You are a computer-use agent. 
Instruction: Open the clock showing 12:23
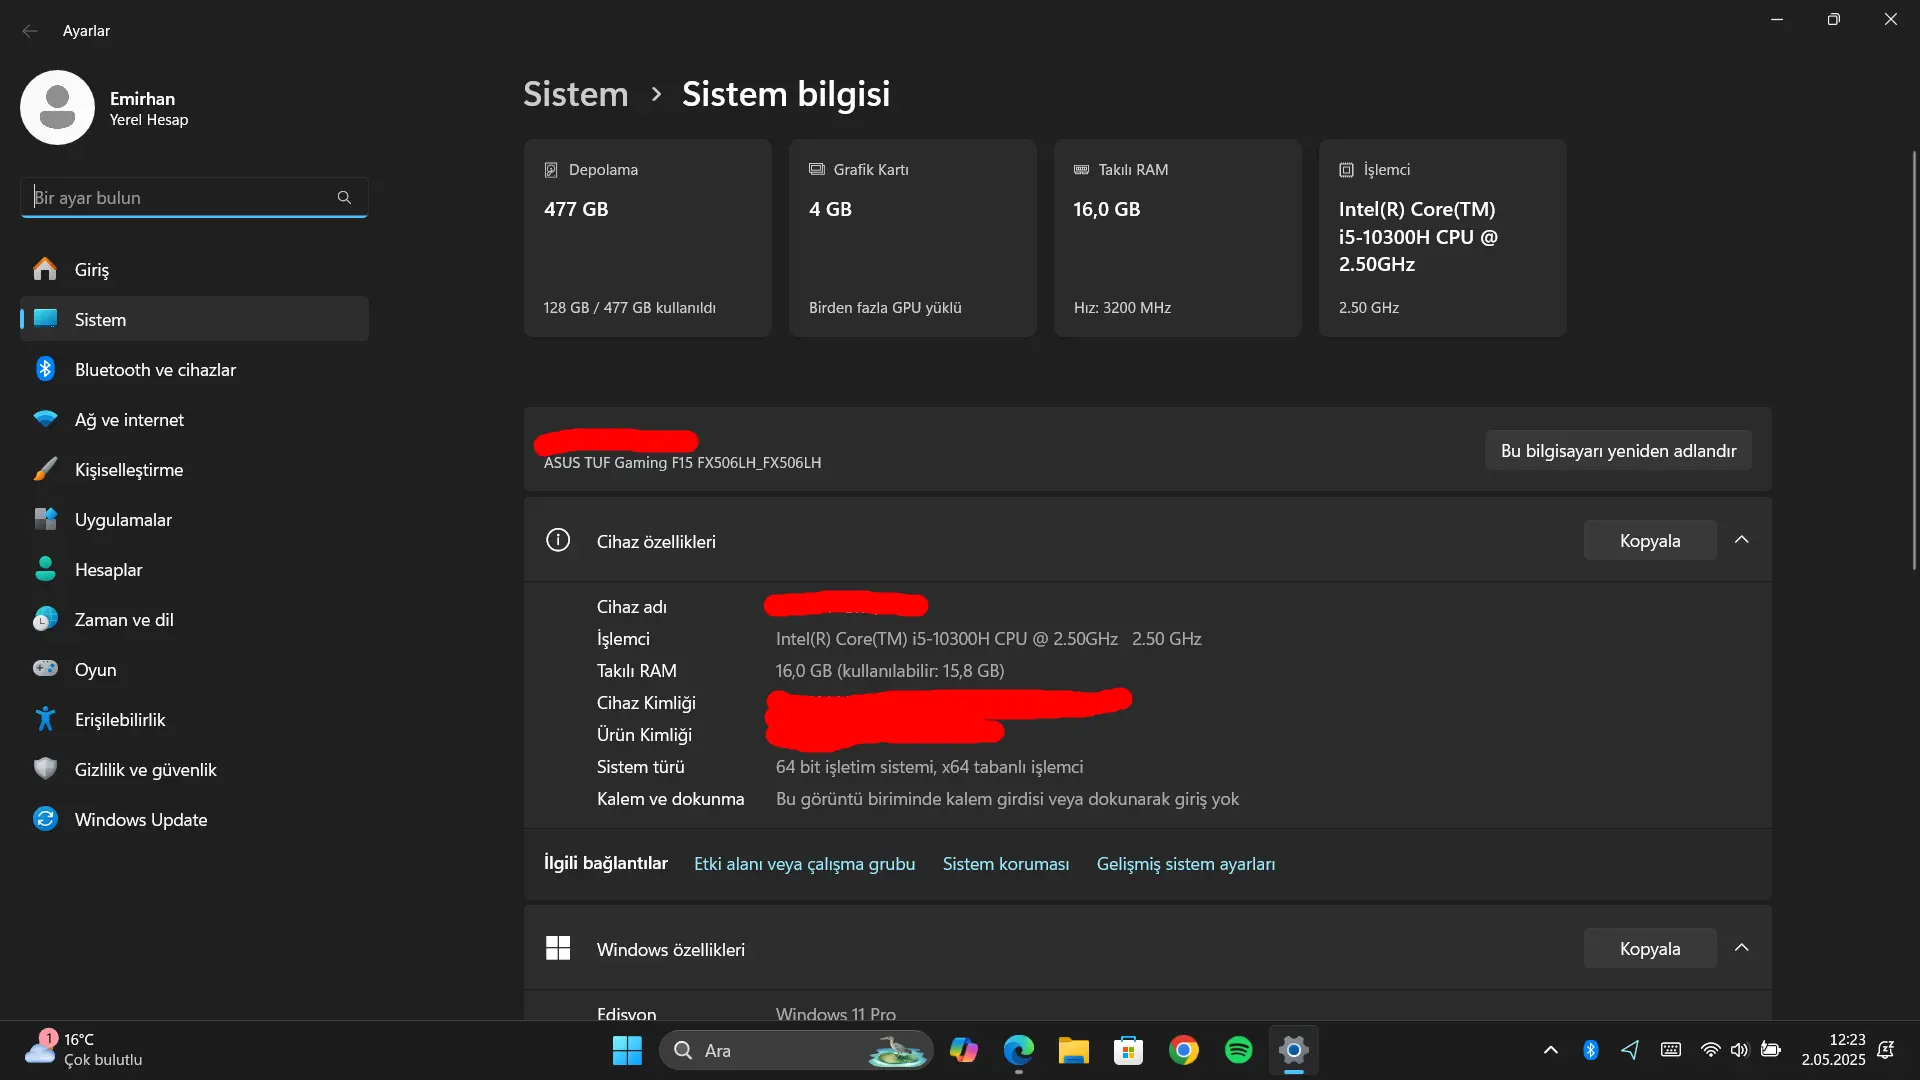tap(1834, 1050)
